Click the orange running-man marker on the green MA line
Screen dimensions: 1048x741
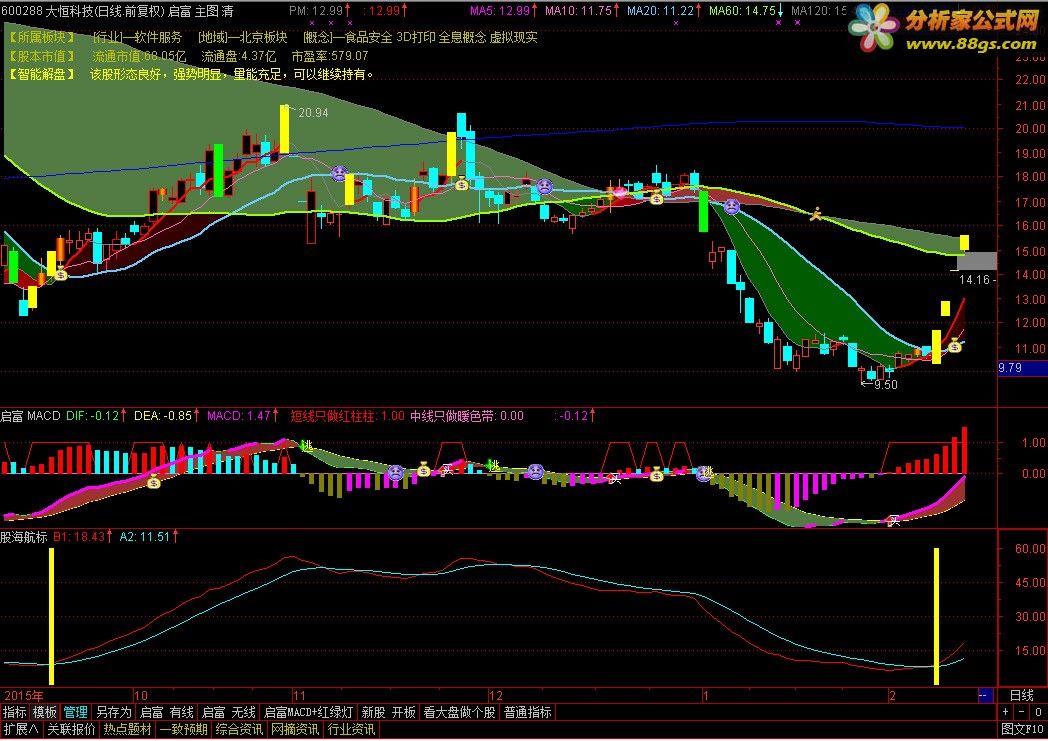tap(815, 214)
